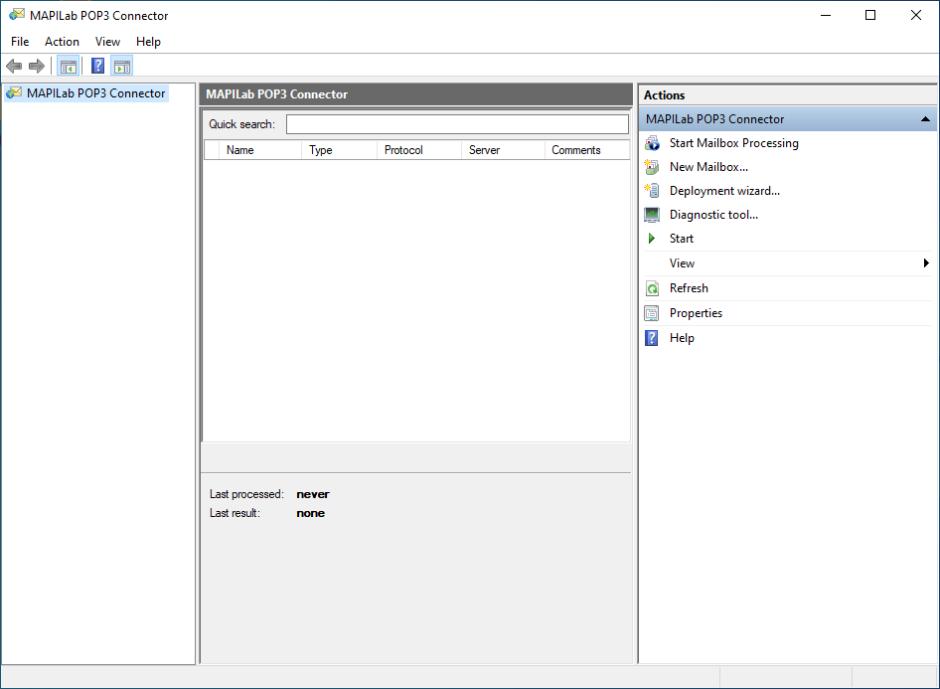Click the 'none' Last result value
Image resolution: width=940 pixels, height=689 pixels.
pyautogui.click(x=311, y=513)
